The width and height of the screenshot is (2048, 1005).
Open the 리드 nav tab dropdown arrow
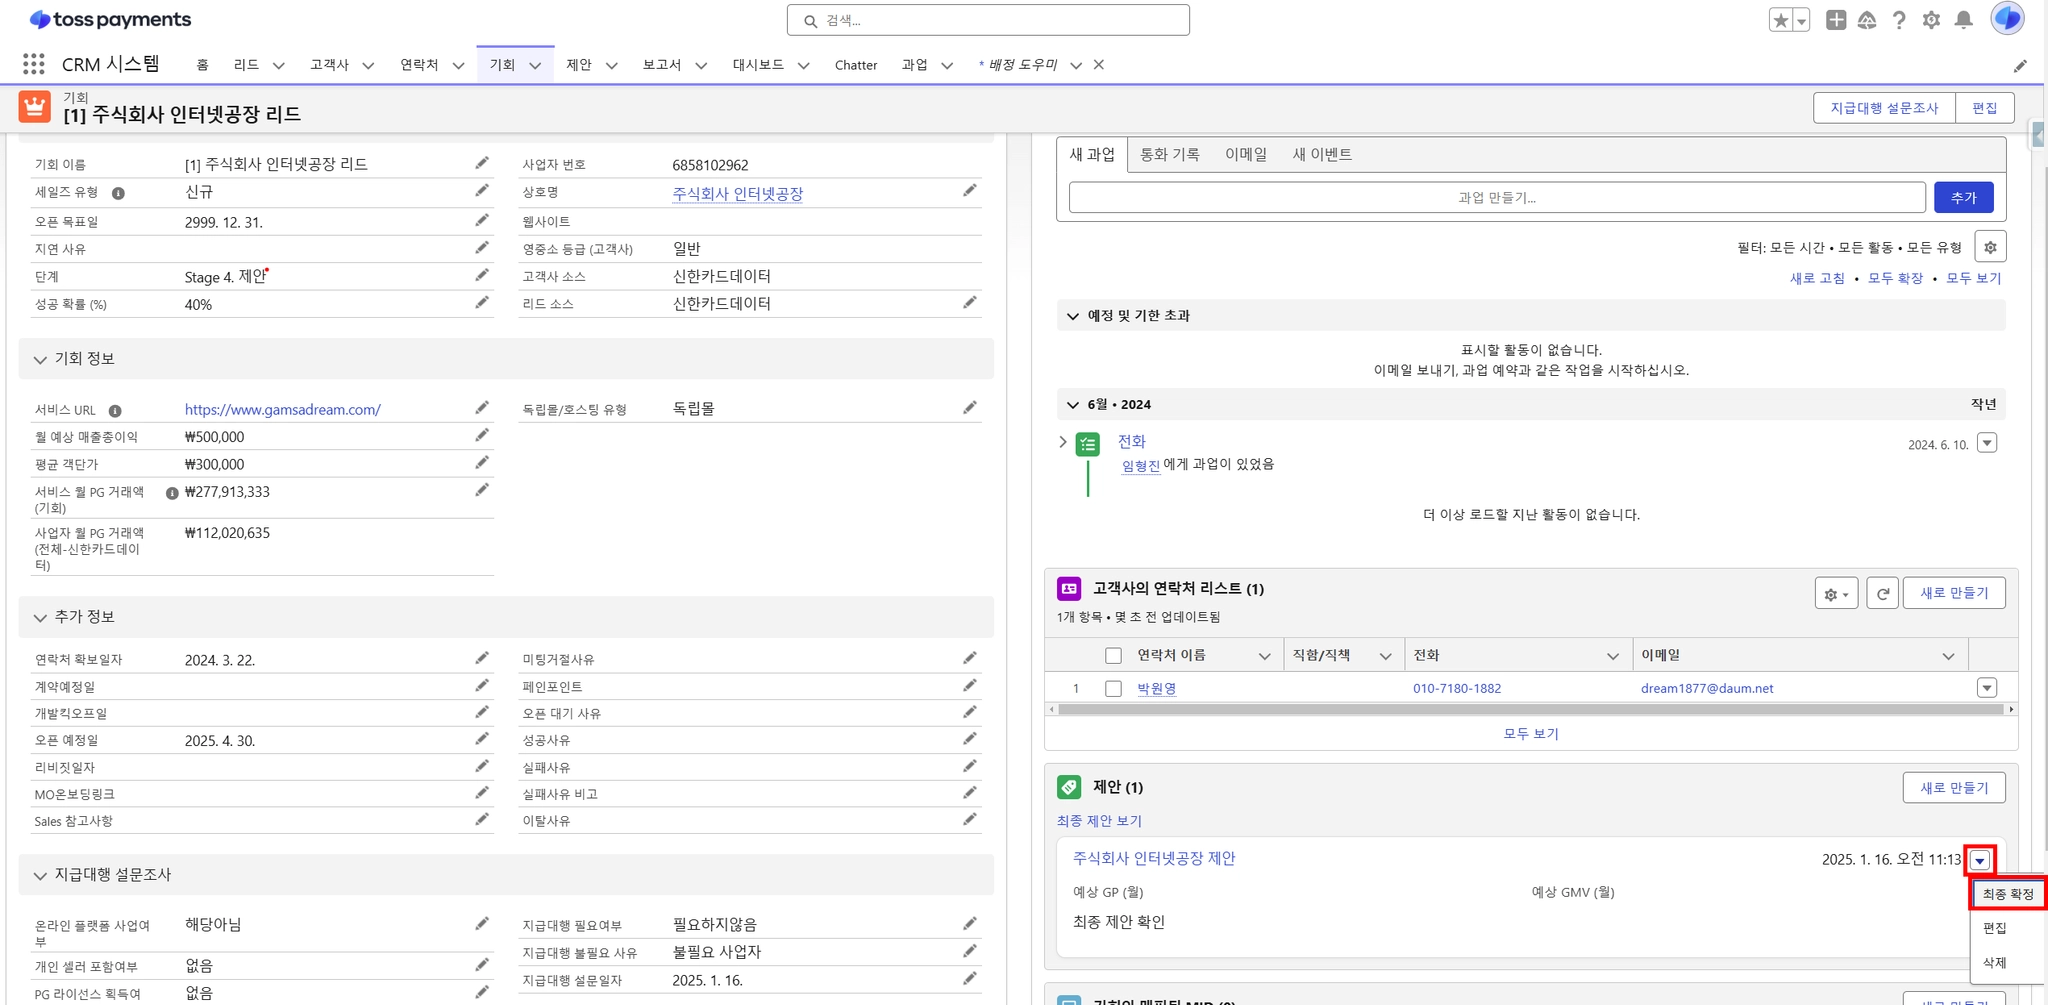279,65
